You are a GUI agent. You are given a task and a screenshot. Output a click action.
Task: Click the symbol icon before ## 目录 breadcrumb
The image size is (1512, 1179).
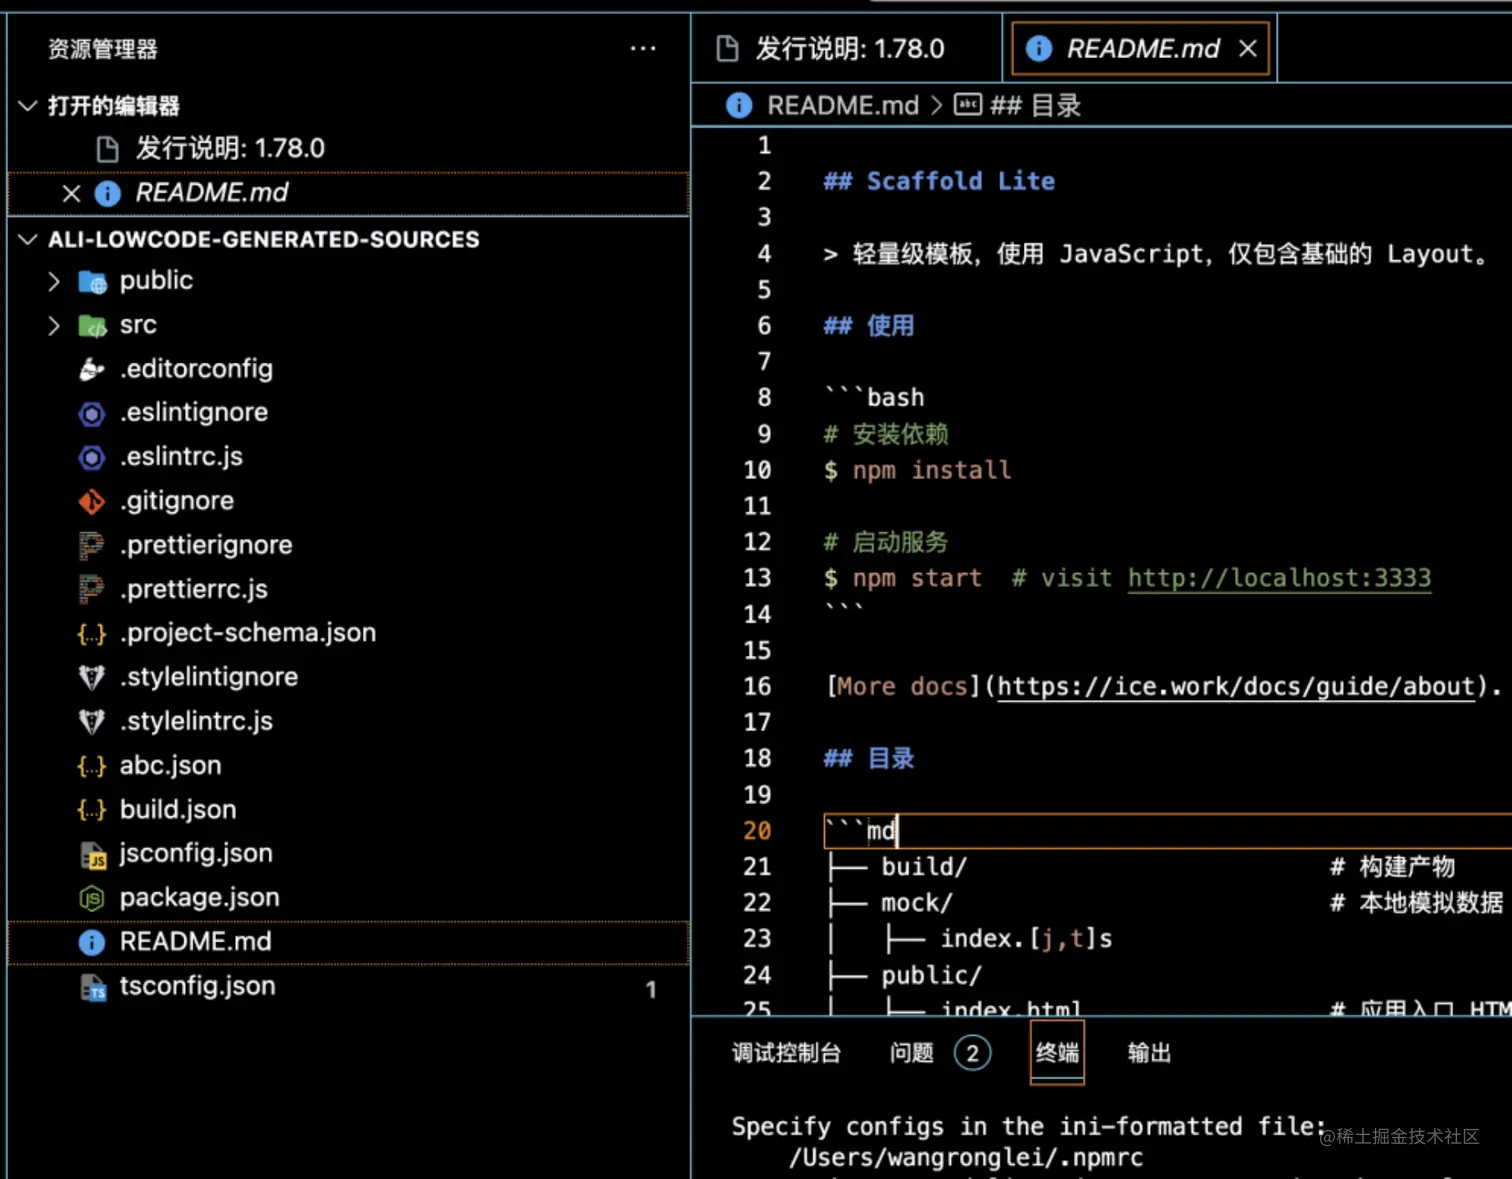[x=968, y=104]
